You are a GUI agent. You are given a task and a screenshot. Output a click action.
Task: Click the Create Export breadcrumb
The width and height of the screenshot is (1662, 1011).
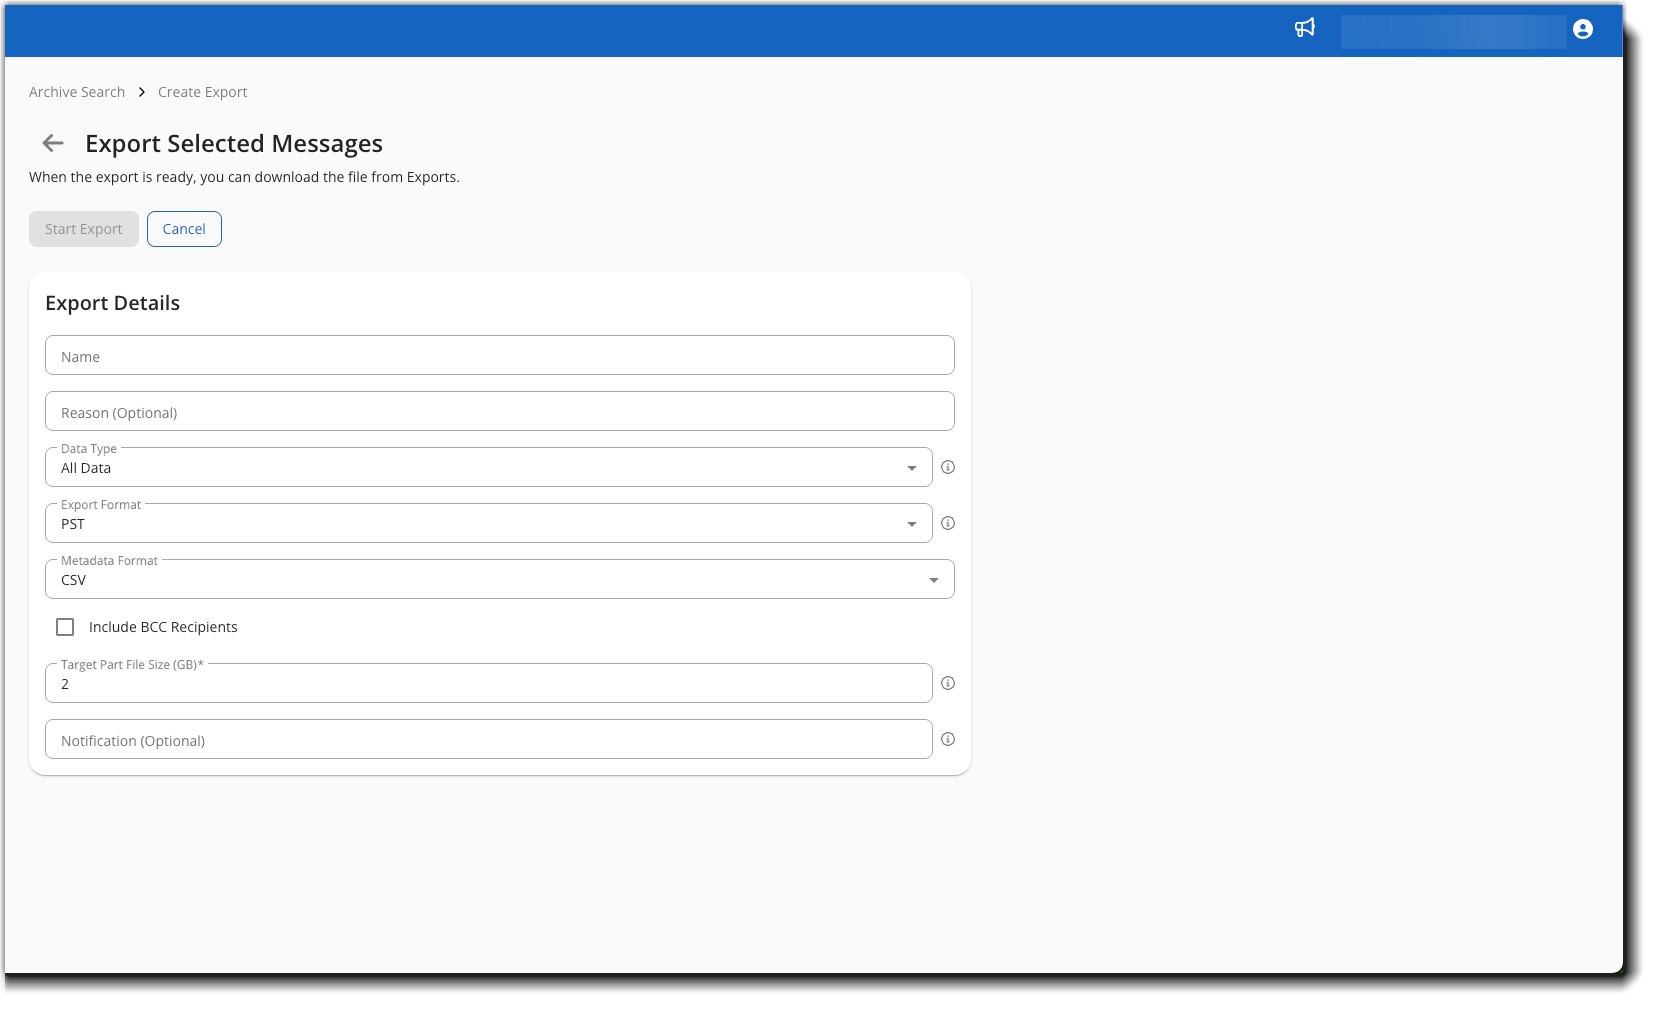(202, 92)
